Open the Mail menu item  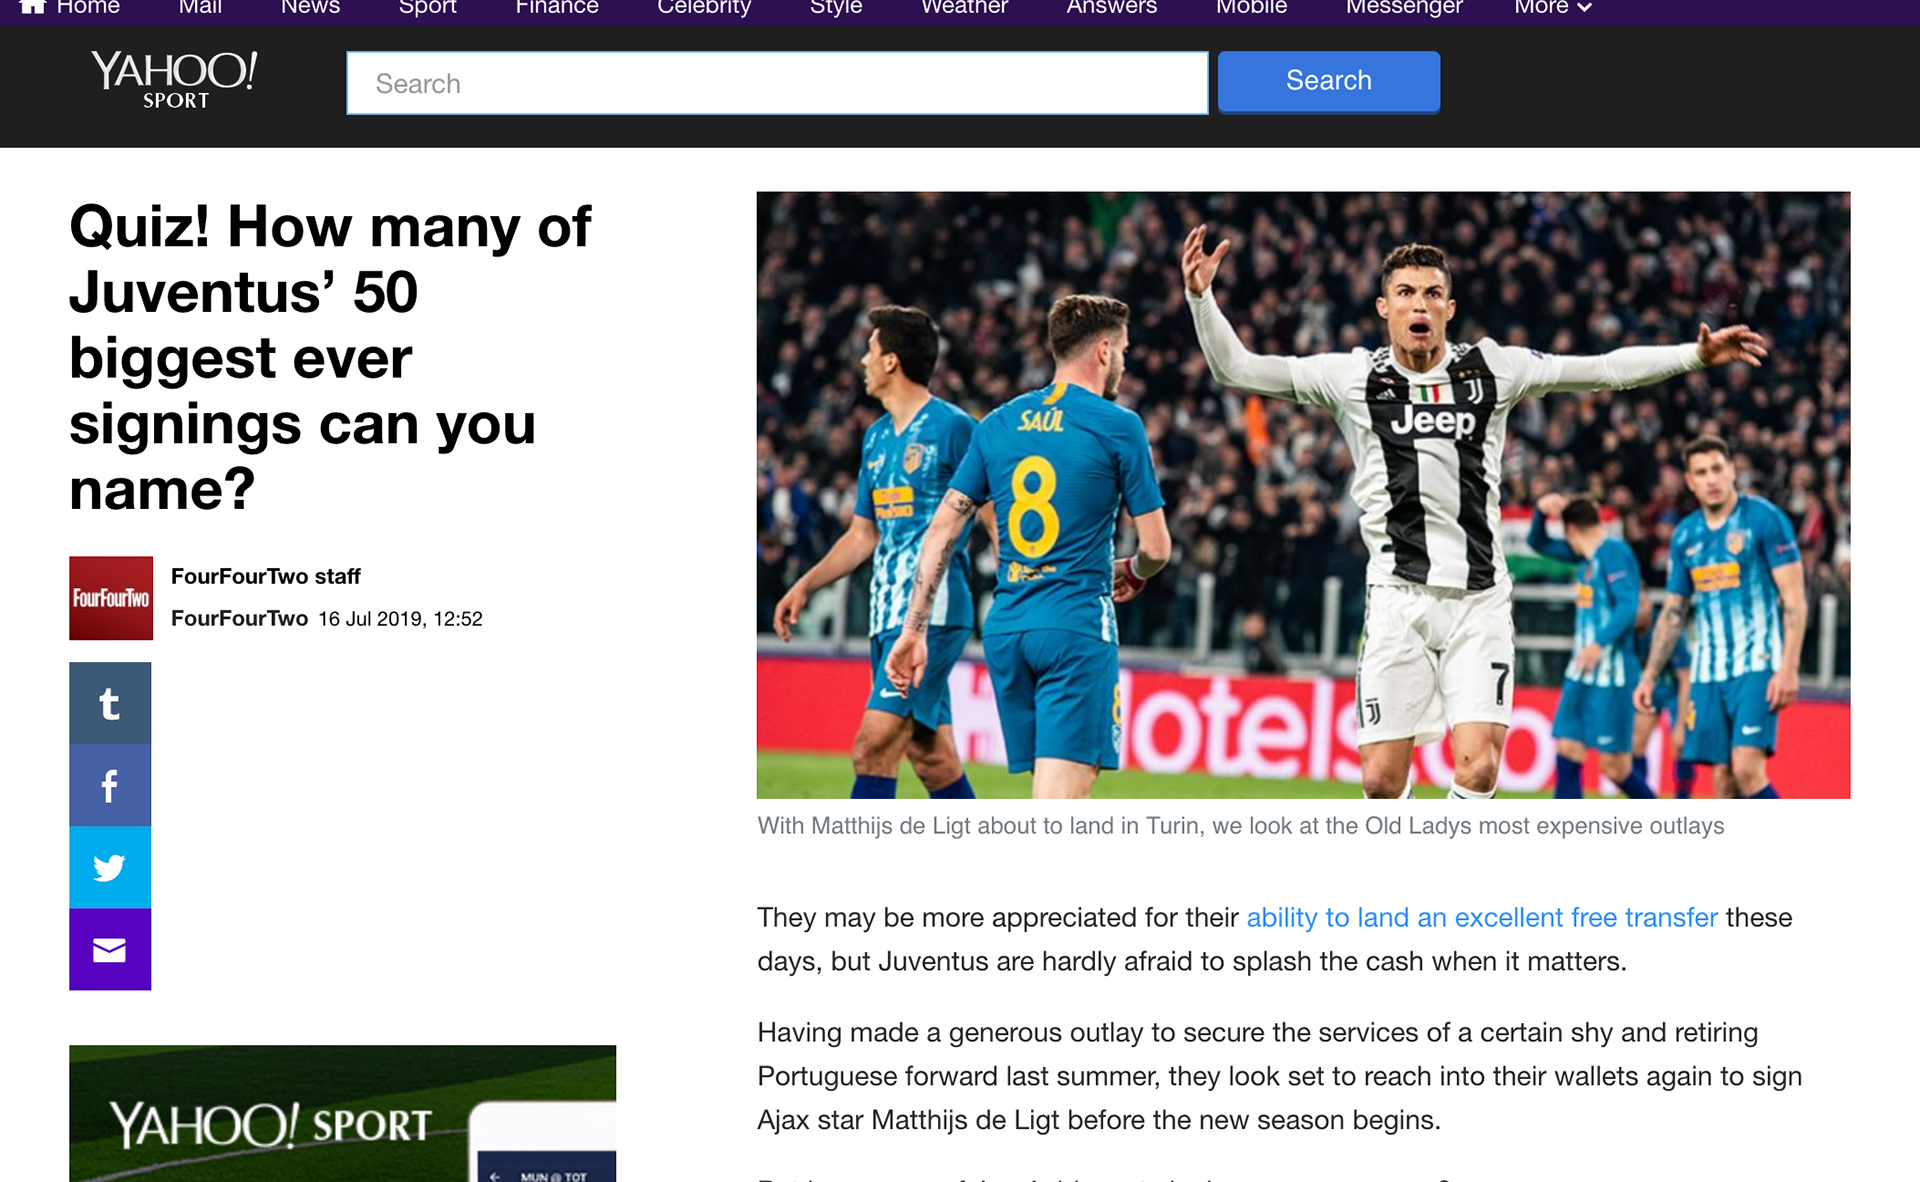[x=200, y=7]
